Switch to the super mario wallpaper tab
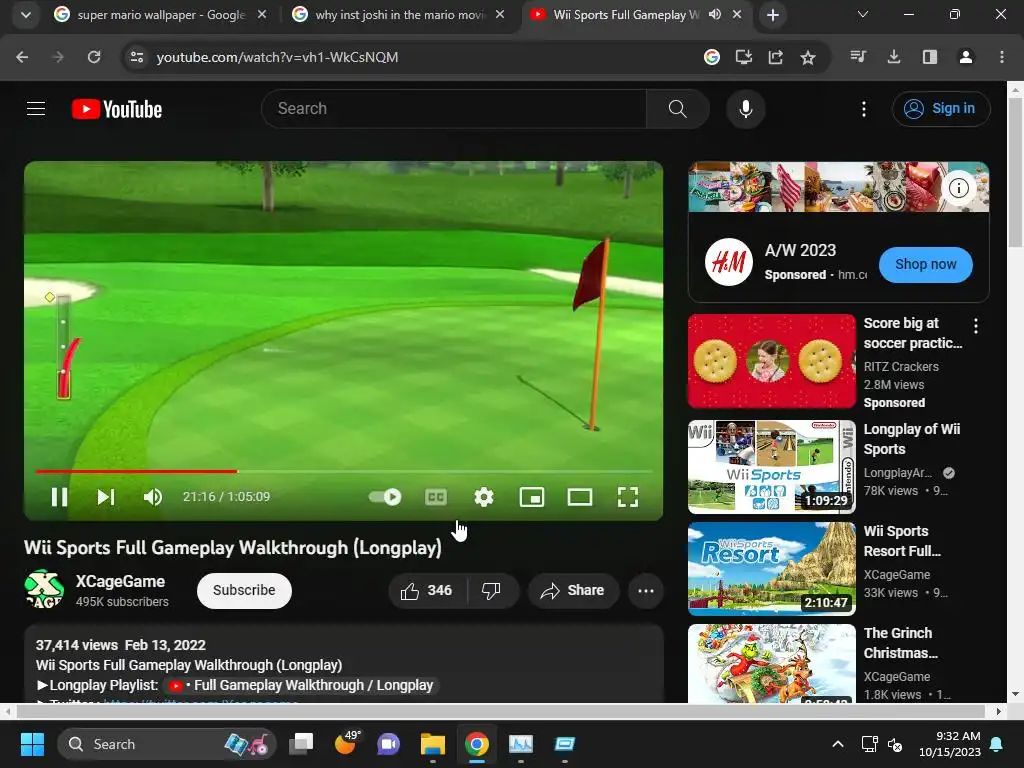This screenshot has width=1024, height=768. click(x=160, y=15)
